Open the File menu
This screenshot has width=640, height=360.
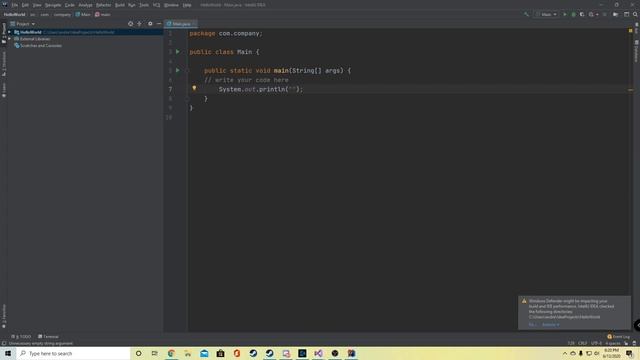coord(15,5)
